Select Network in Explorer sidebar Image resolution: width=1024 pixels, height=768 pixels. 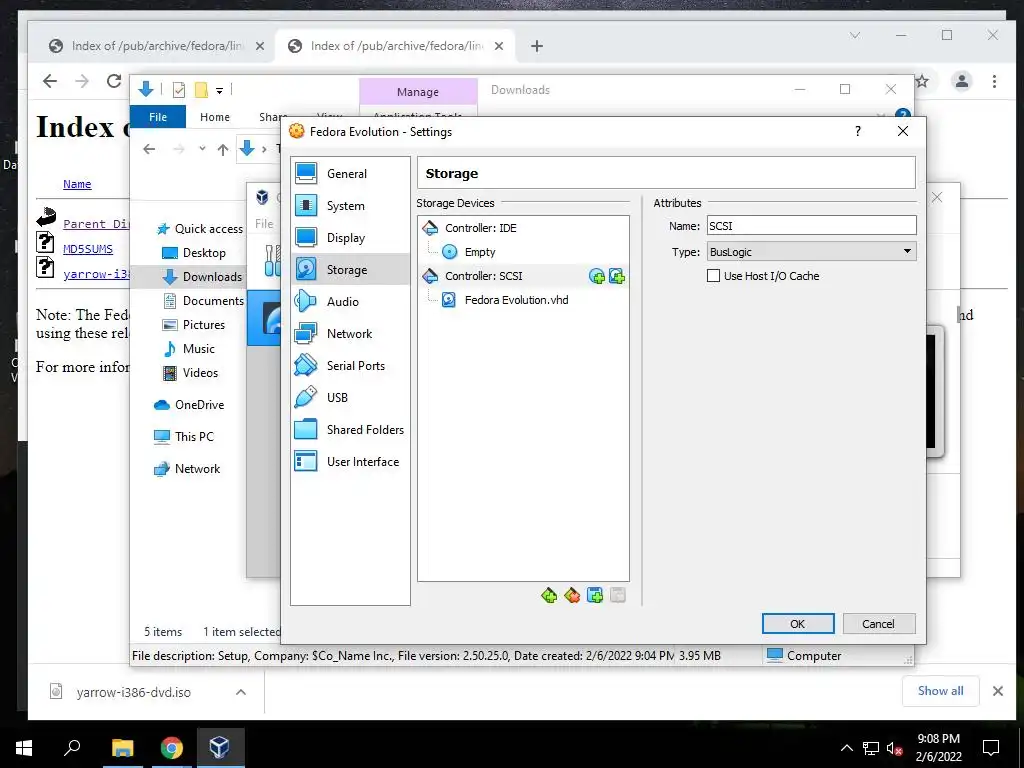point(187,469)
